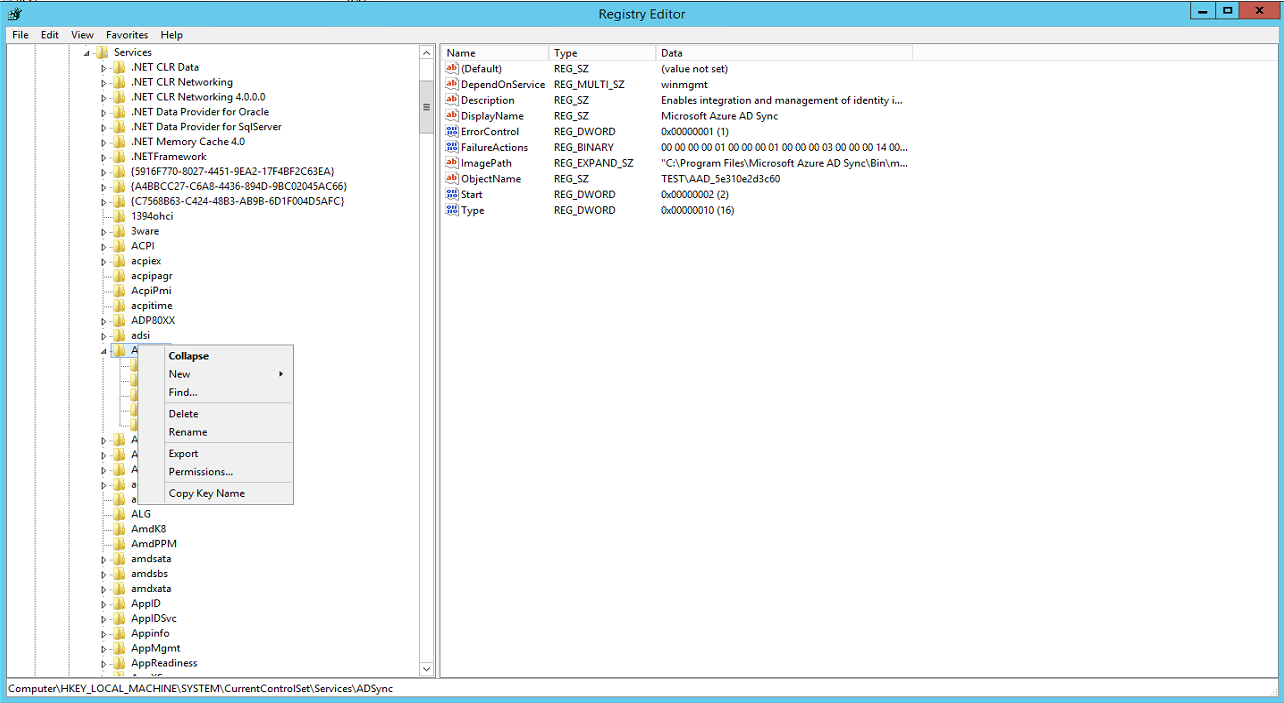1284x703 pixels.
Task: Sort values by the Type column header
Action: 603,53
